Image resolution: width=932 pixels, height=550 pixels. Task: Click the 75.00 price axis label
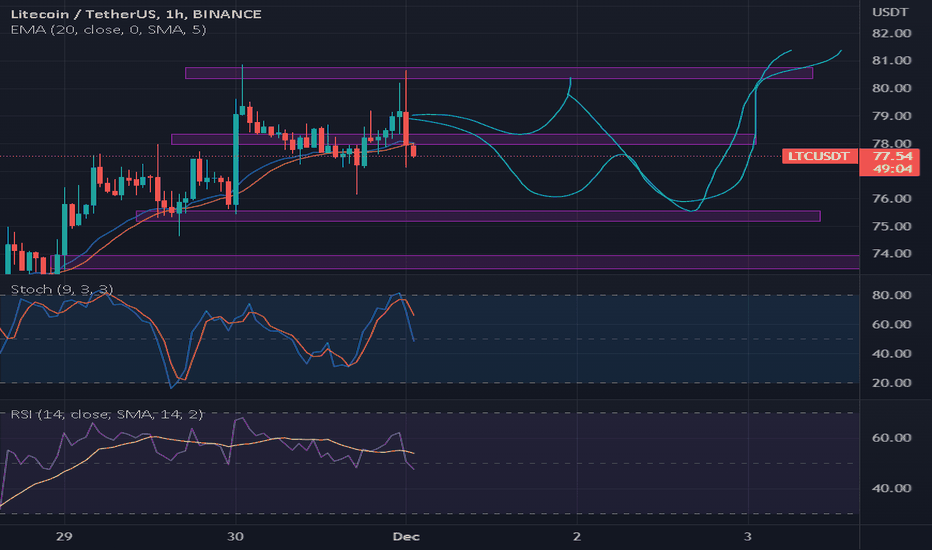(892, 227)
